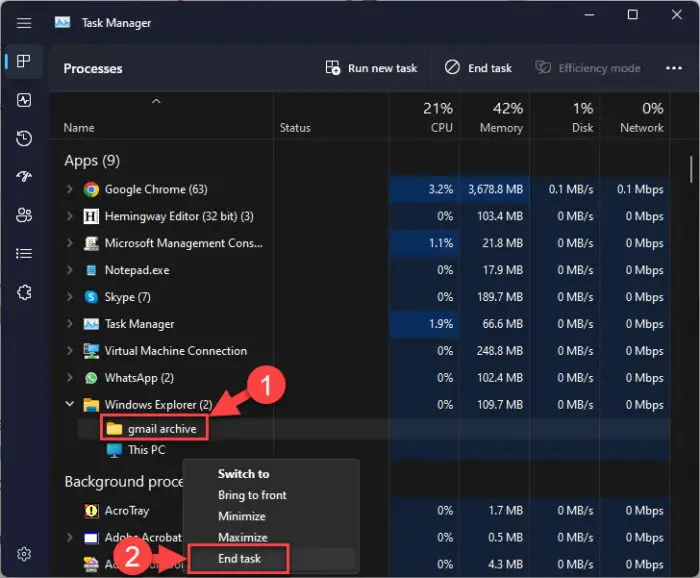Sort by the CPU column header
Screen dimensions: 700x578
pyautogui.click(x=424, y=116)
